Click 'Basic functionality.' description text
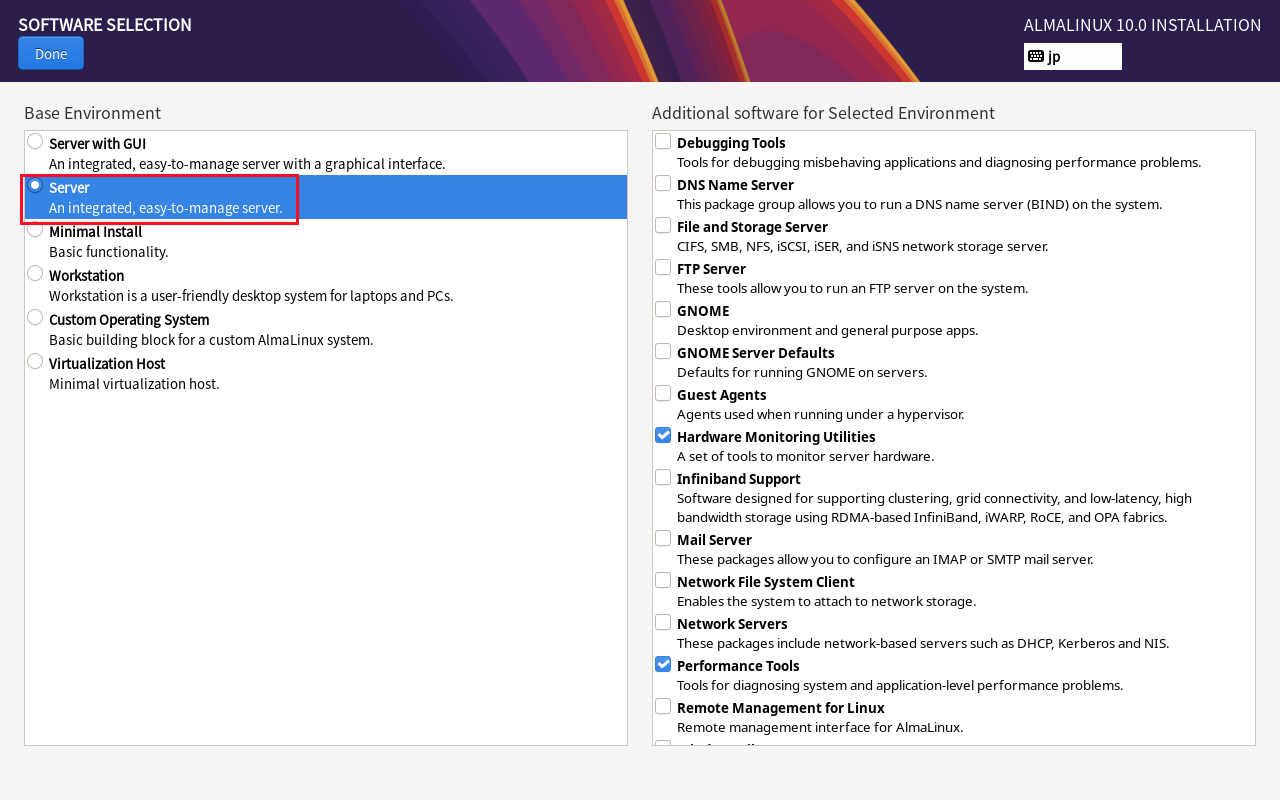The width and height of the screenshot is (1280, 800). [109, 252]
